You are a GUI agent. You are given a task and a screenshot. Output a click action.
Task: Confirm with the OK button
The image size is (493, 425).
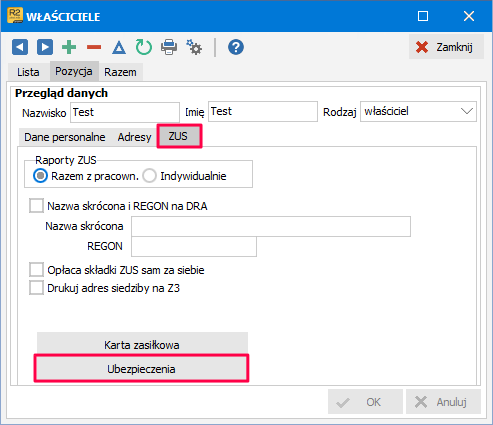(365, 402)
